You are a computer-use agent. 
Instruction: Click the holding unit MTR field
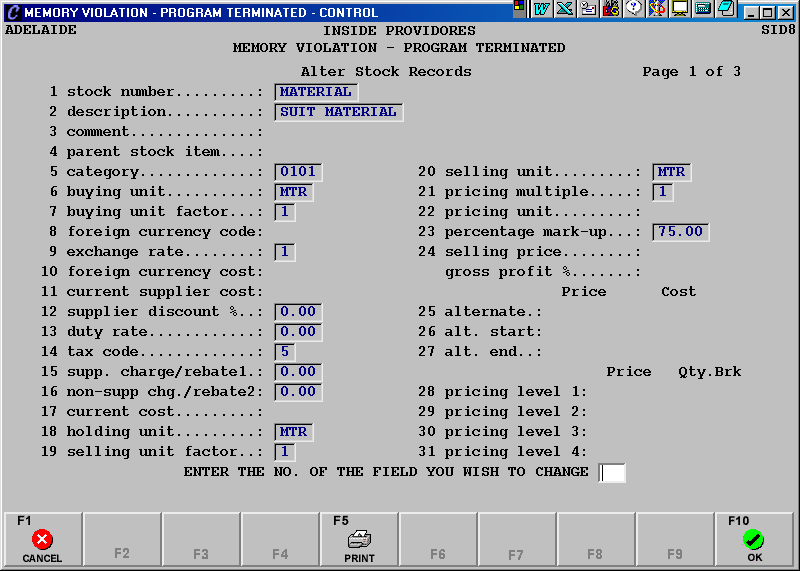coord(293,432)
